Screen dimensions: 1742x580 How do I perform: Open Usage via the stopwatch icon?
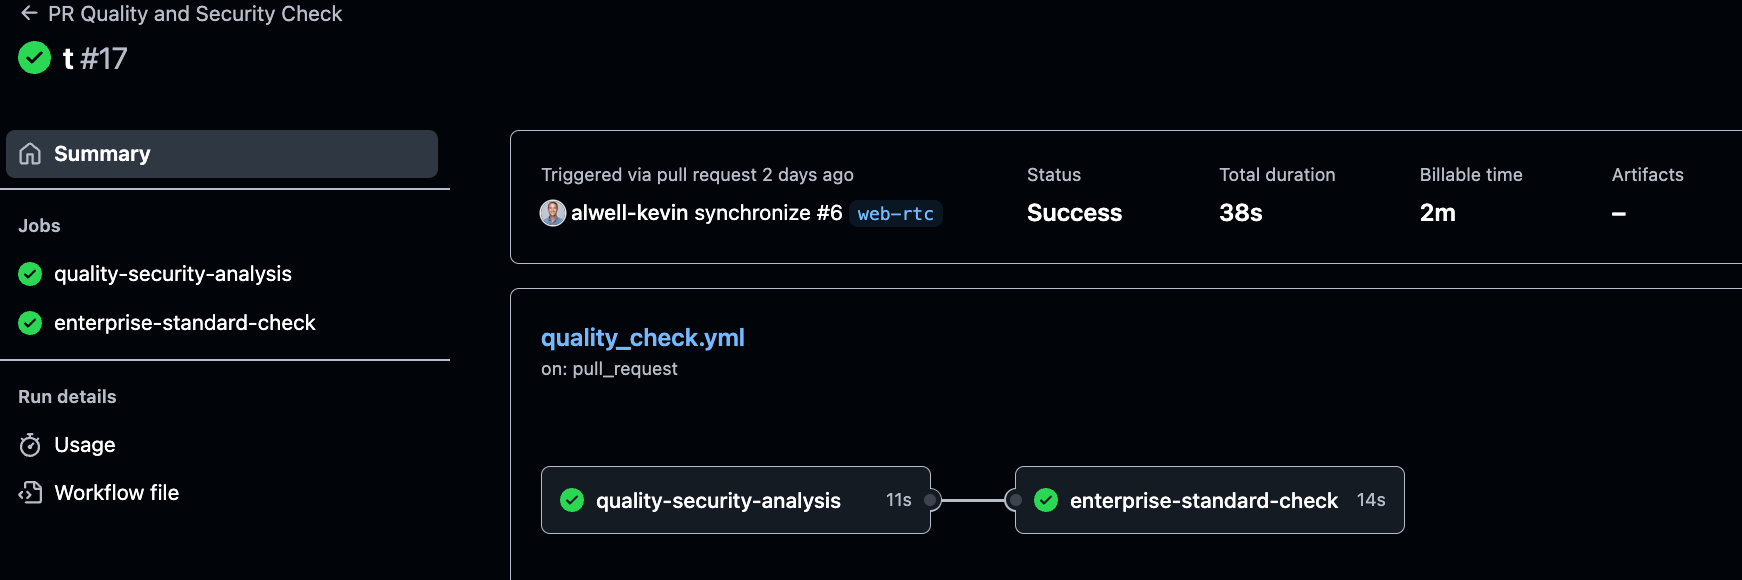30,444
